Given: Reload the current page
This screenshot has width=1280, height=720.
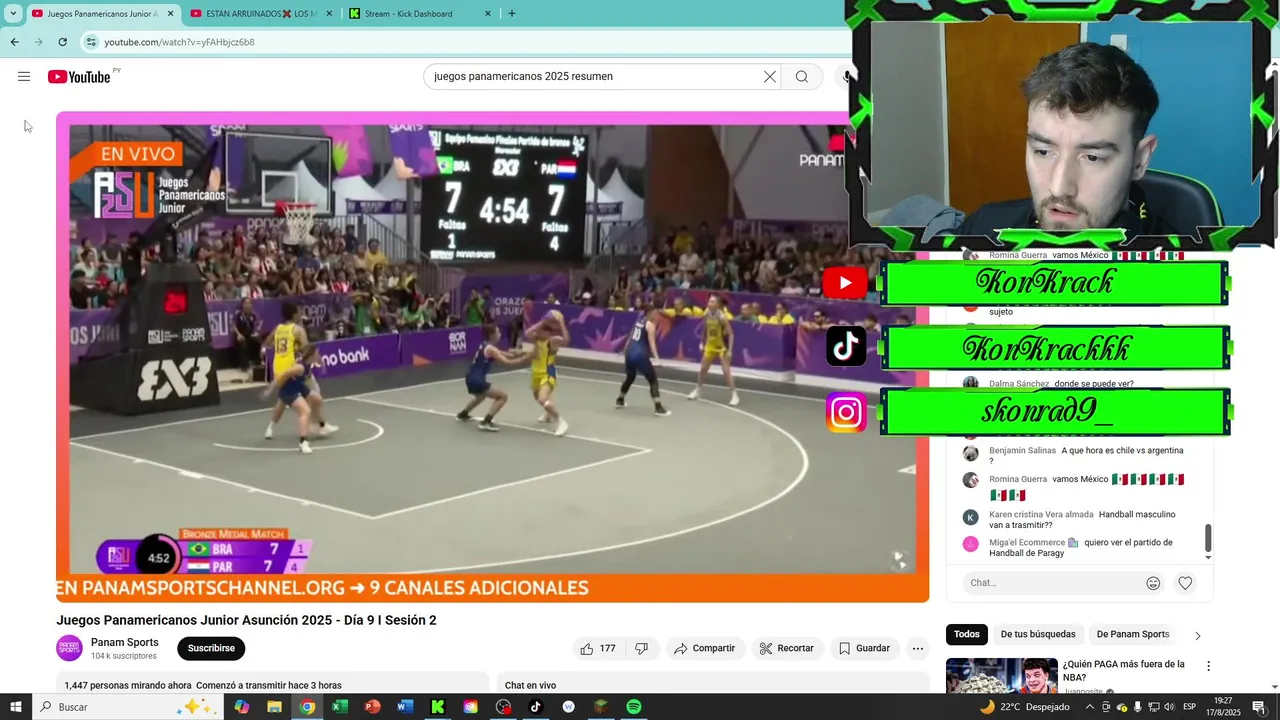Looking at the screenshot, I should (x=62, y=42).
